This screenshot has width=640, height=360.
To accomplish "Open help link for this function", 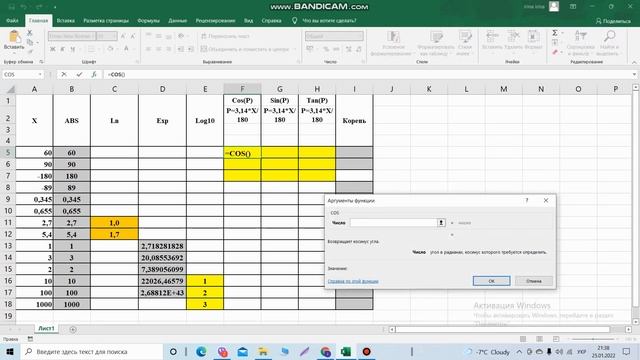I will [353, 281].
